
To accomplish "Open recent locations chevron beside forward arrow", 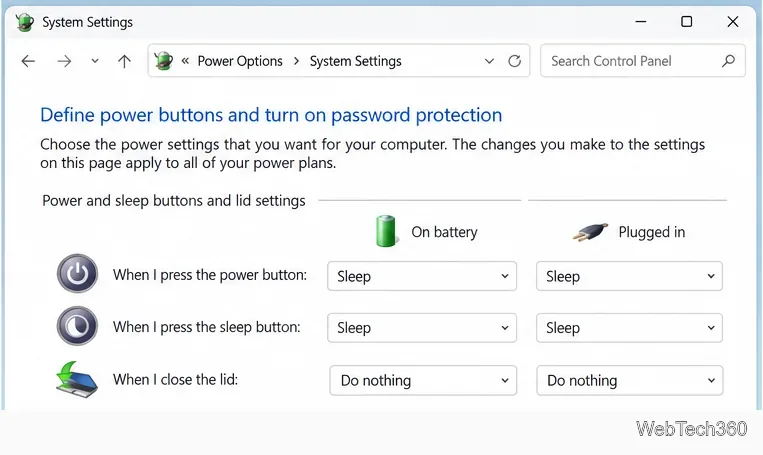I will tap(95, 61).
